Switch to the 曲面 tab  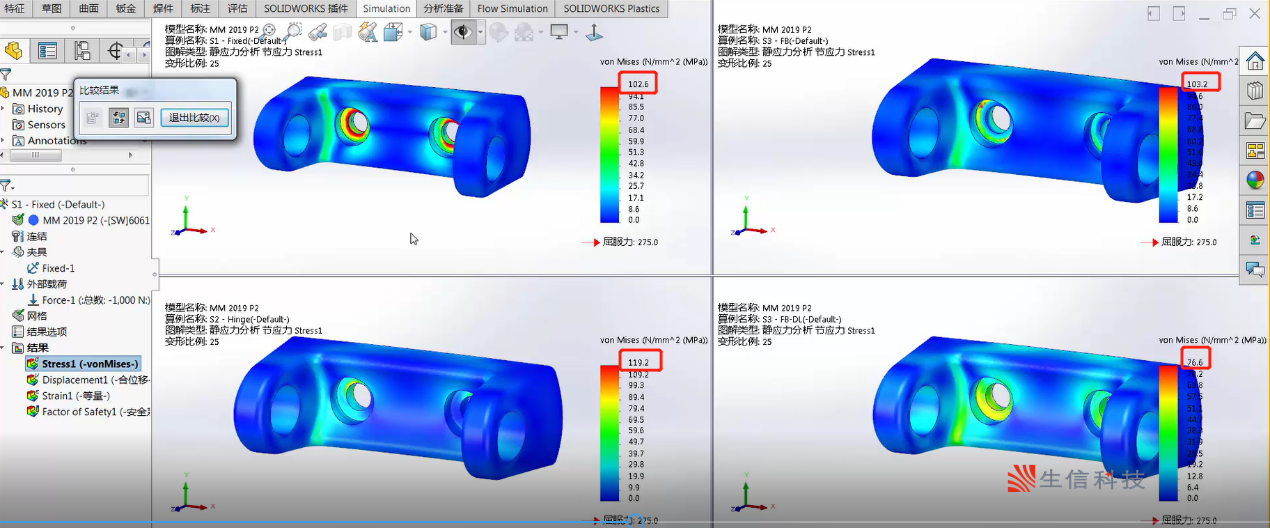point(89,8)
